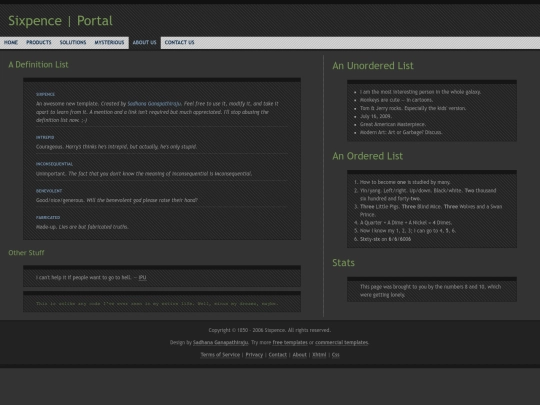Image resolution: width=540 pixels, height=405 pixels.
Task: Open the Contact Us navigation link
Action: pos(179,42)
